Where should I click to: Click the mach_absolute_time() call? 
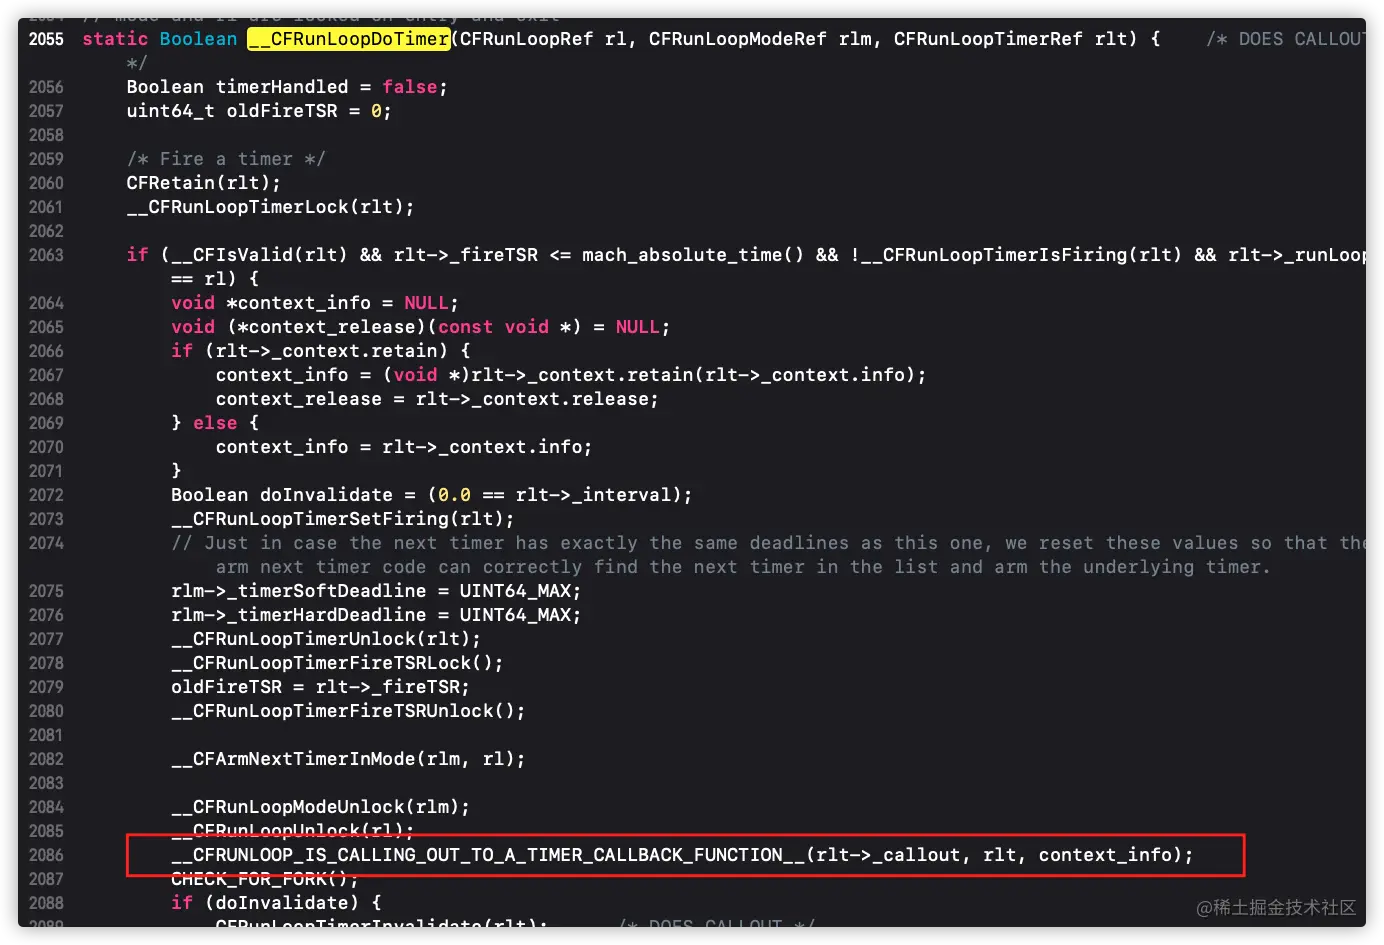point(693,255)
